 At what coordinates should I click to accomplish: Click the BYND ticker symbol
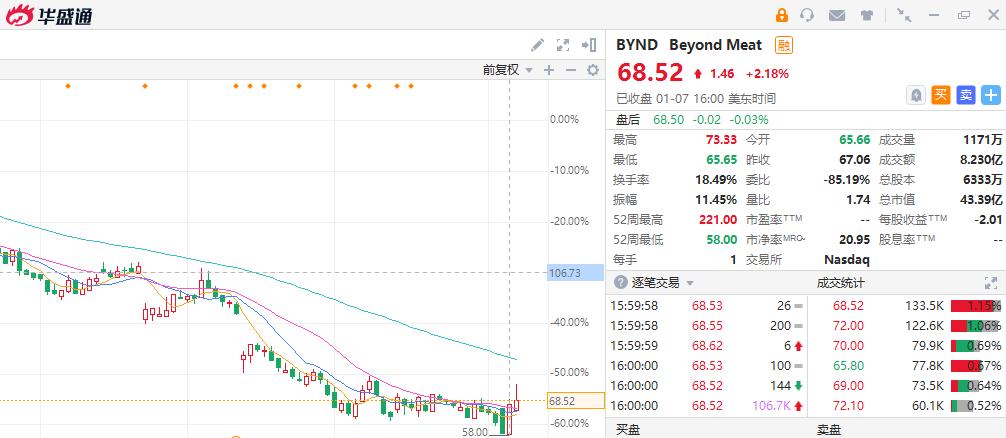(636, 45)
